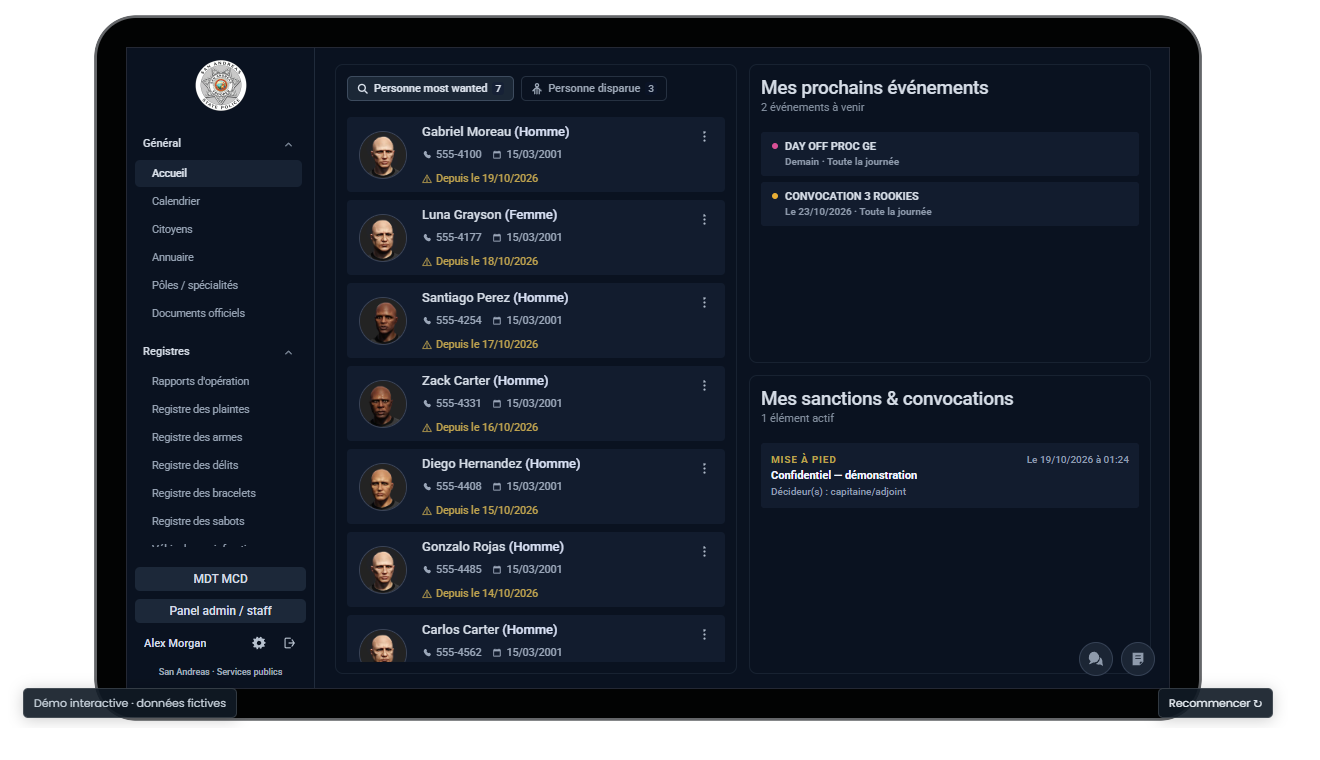Open Pôles / spécialités page

[x=218, y=285]
